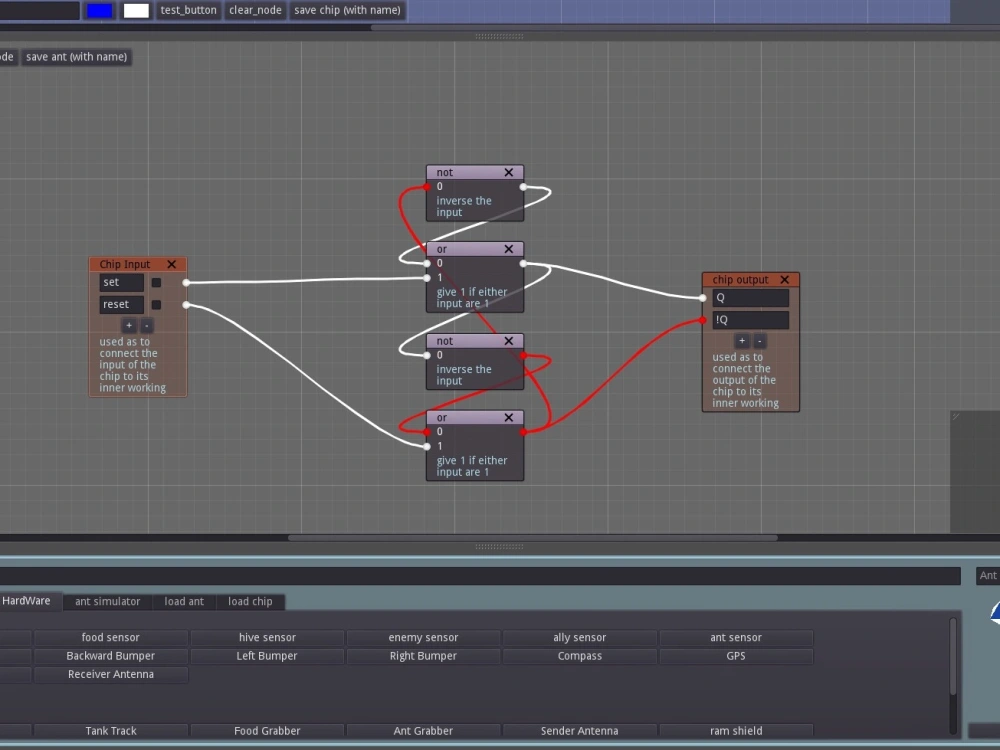Click the blue color swatch

99,10
